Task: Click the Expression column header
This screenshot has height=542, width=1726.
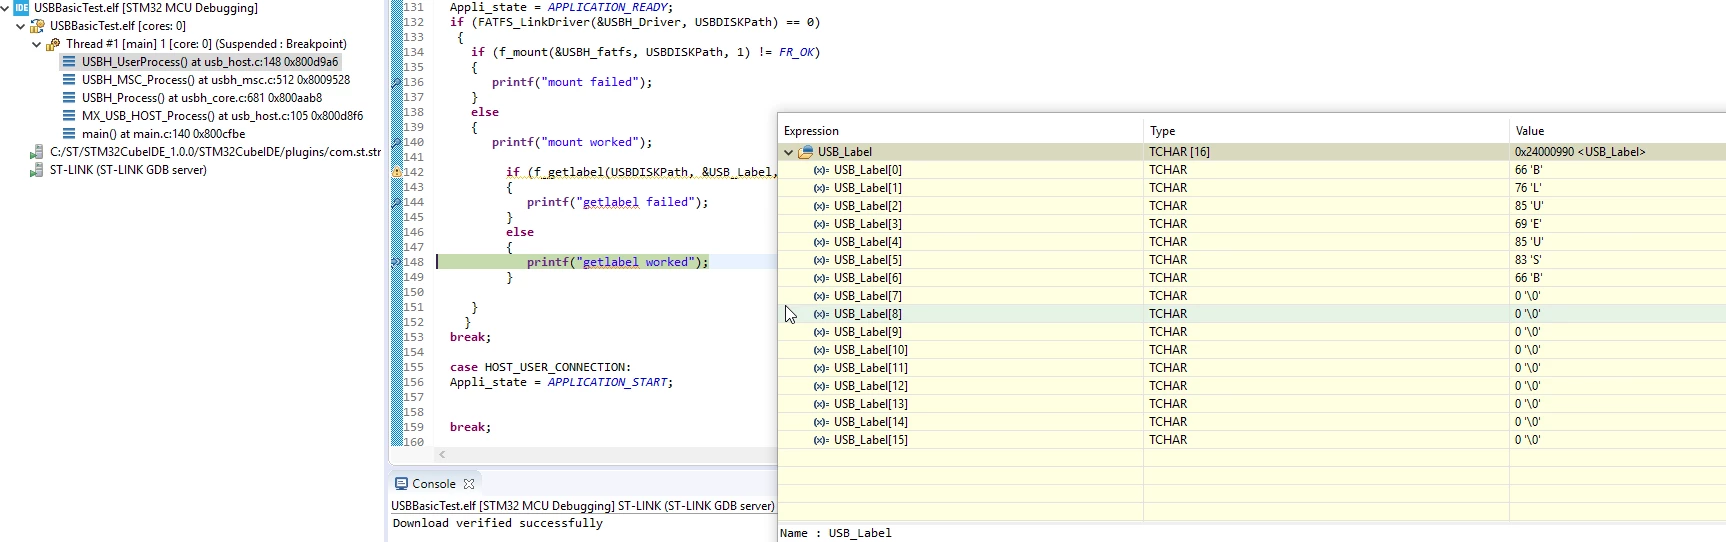Action: pos(961,131)
